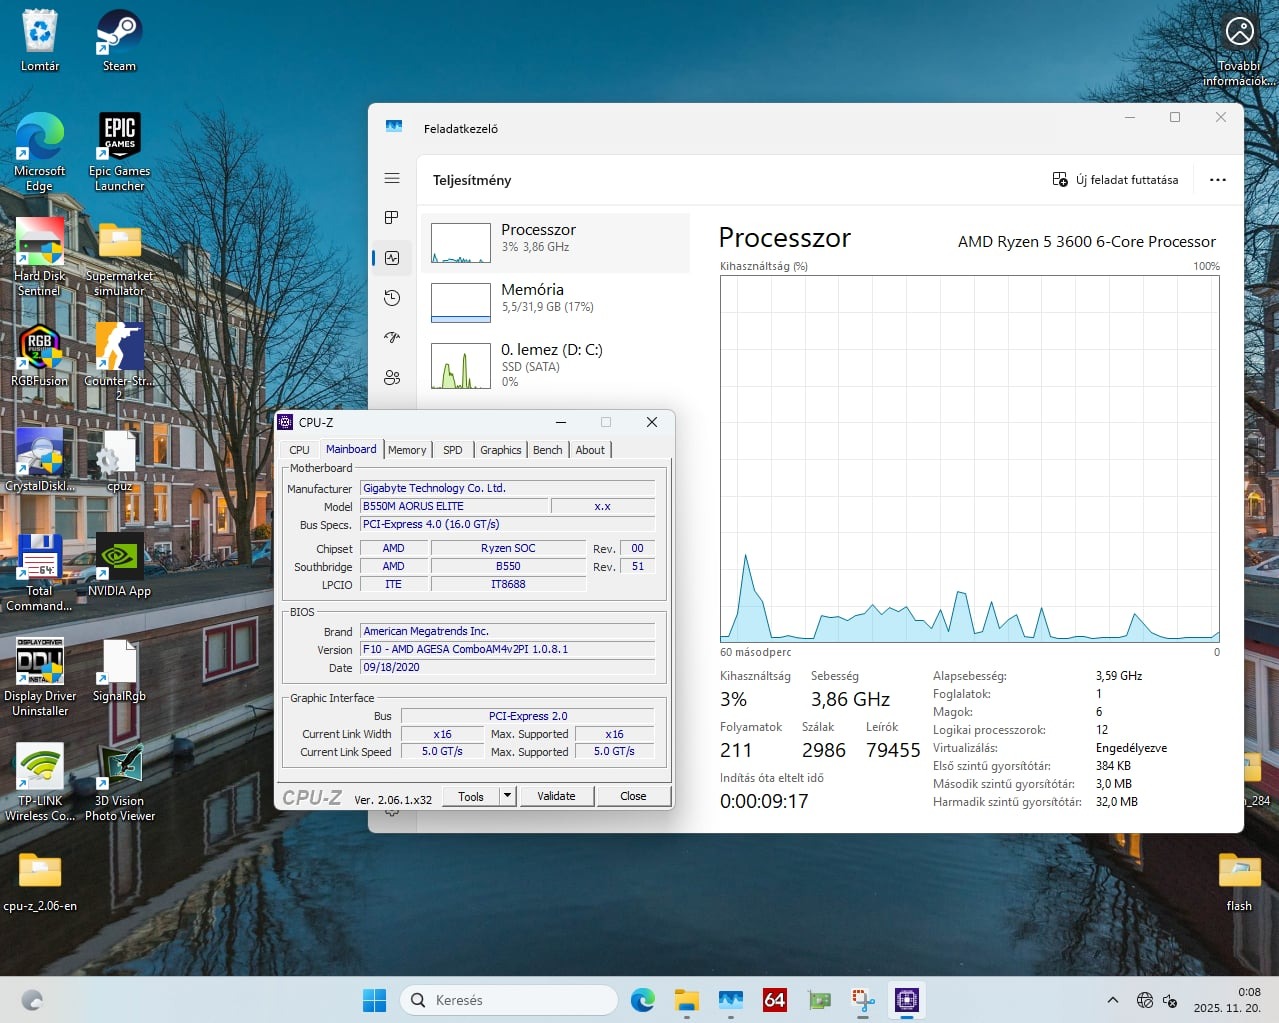Click the 'IT8688' LPCIO value in CPU-Z

pyautogui.click(x=508, y=584)
